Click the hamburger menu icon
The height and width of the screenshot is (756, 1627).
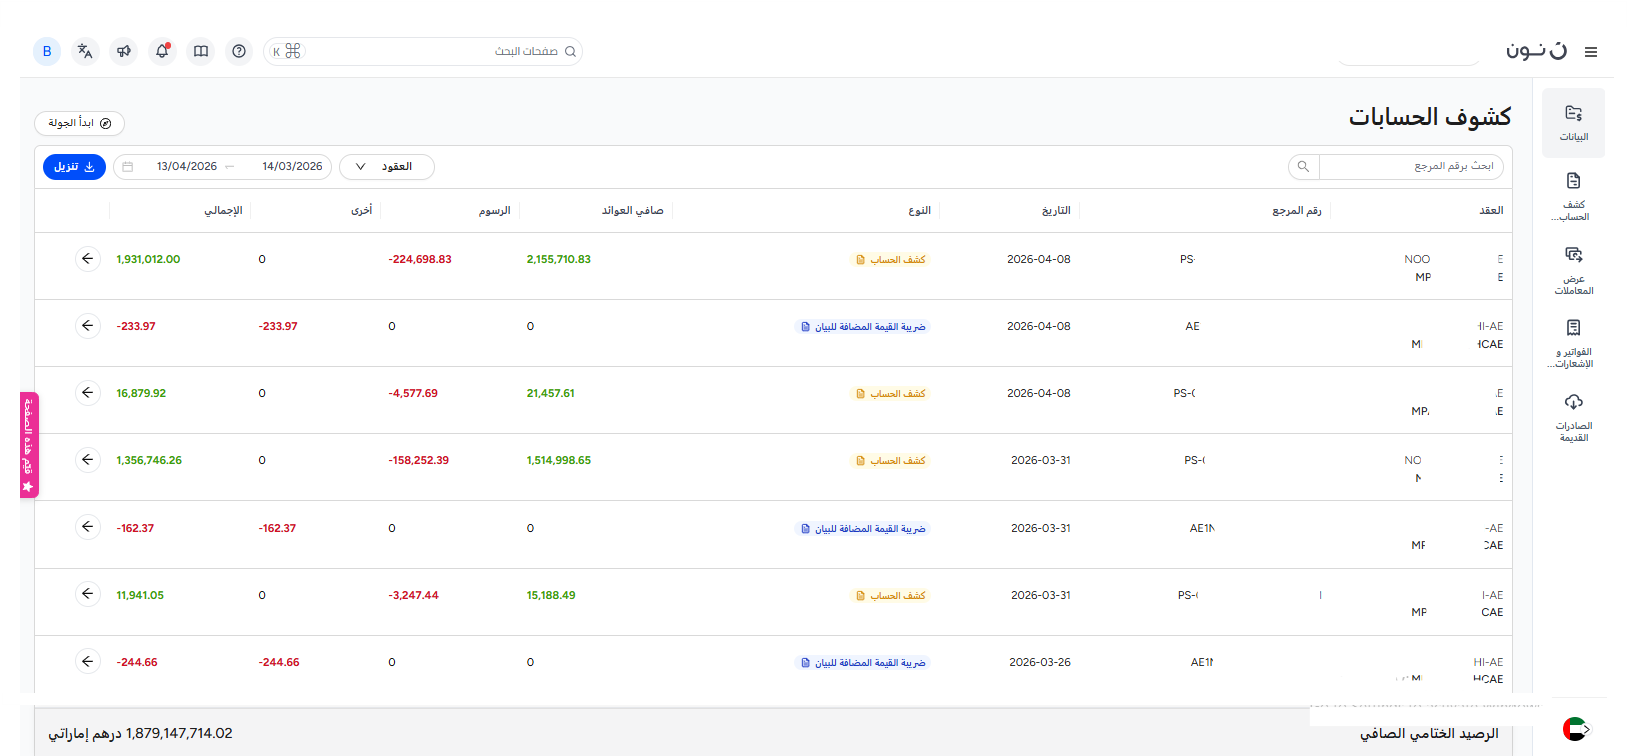coord(1591,52)
